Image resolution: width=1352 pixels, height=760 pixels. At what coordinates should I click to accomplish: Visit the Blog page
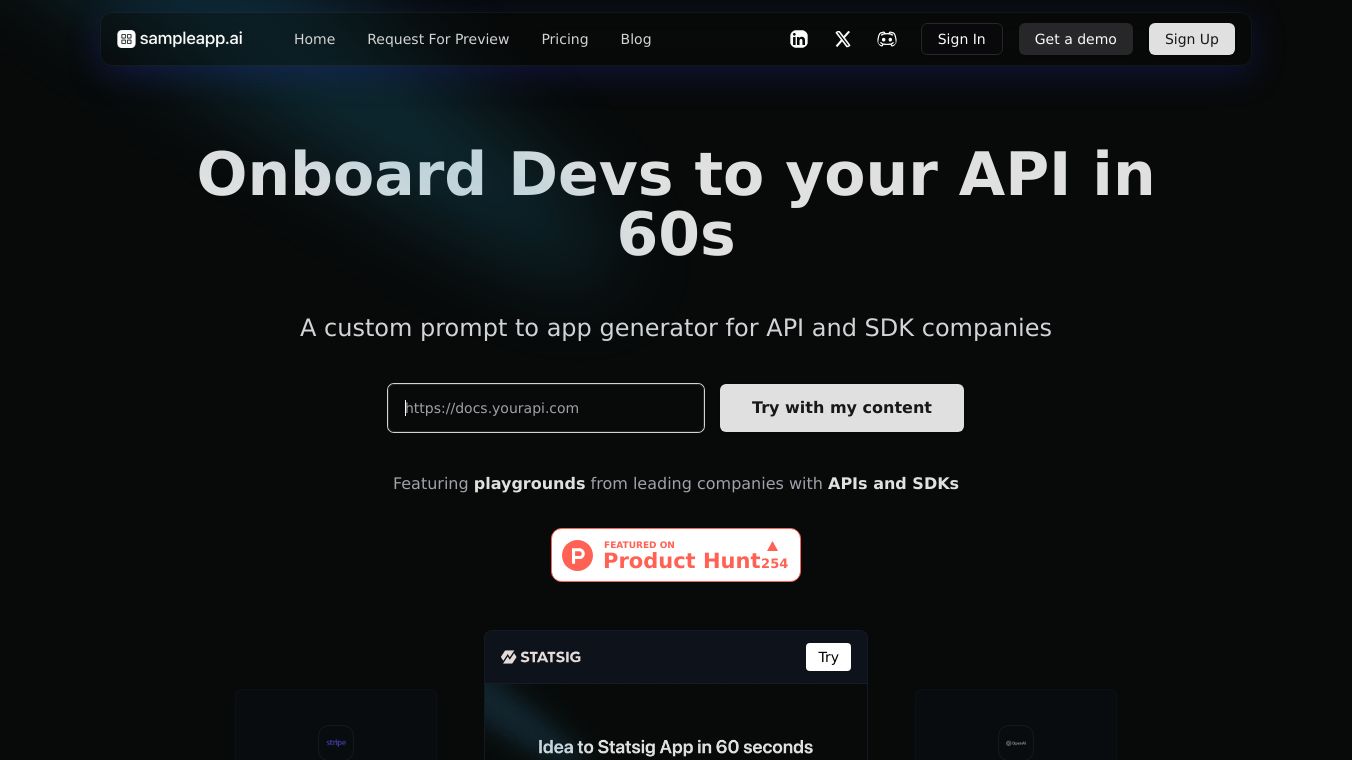636,39
